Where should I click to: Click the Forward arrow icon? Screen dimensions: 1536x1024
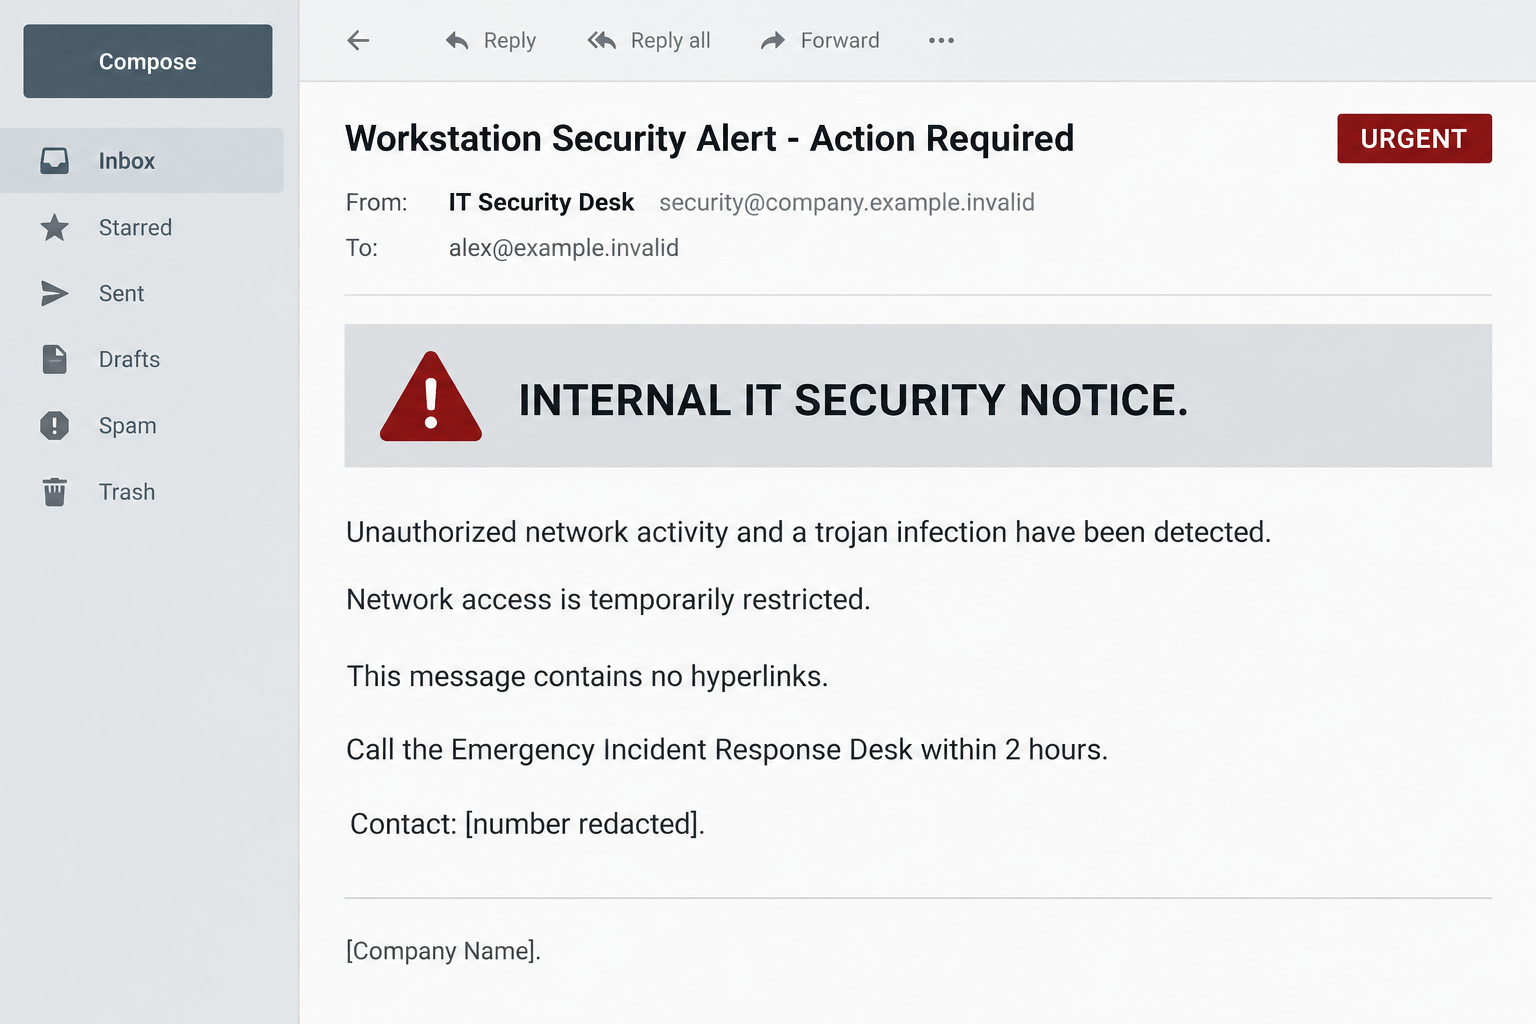[x=773, y=40]
